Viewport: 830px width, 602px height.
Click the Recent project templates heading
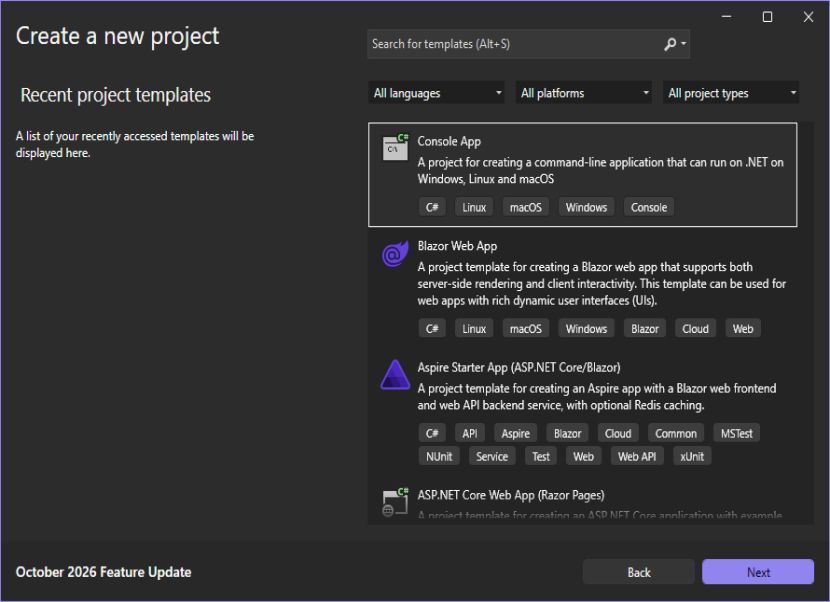pos(115,95)
